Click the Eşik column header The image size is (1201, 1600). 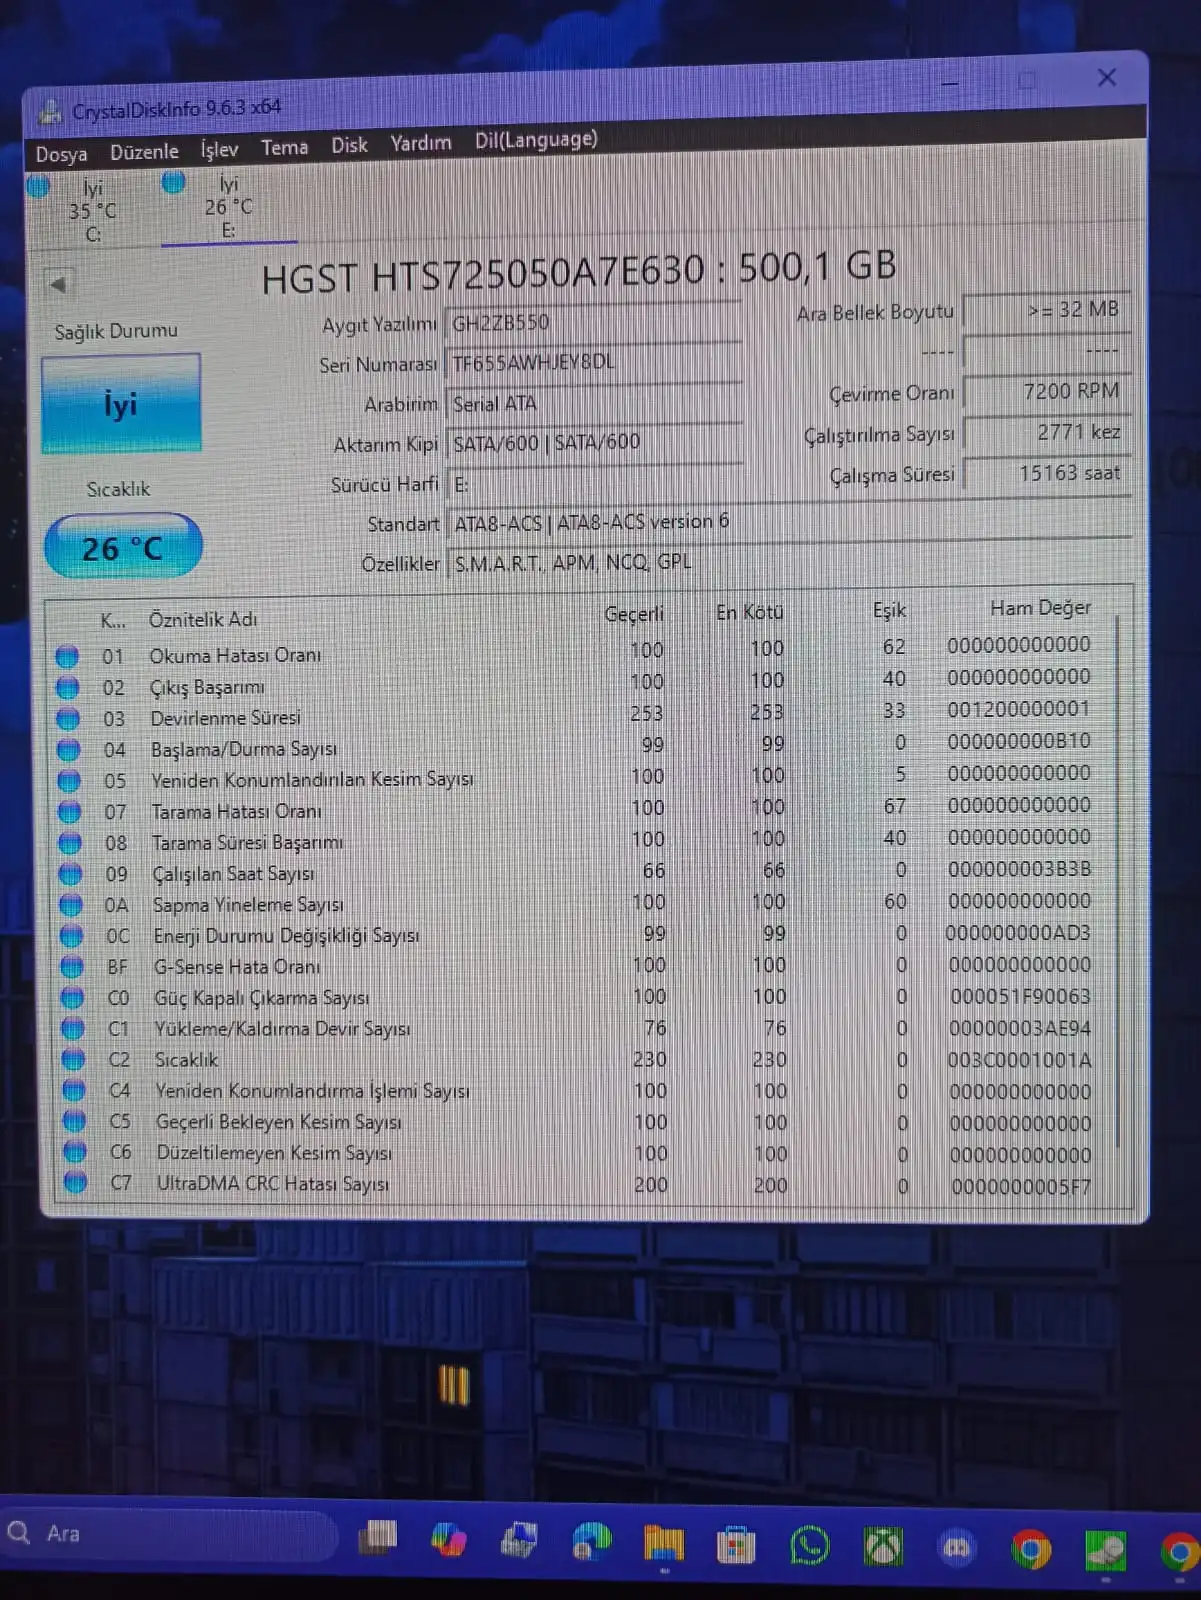[x=889, y=610]
